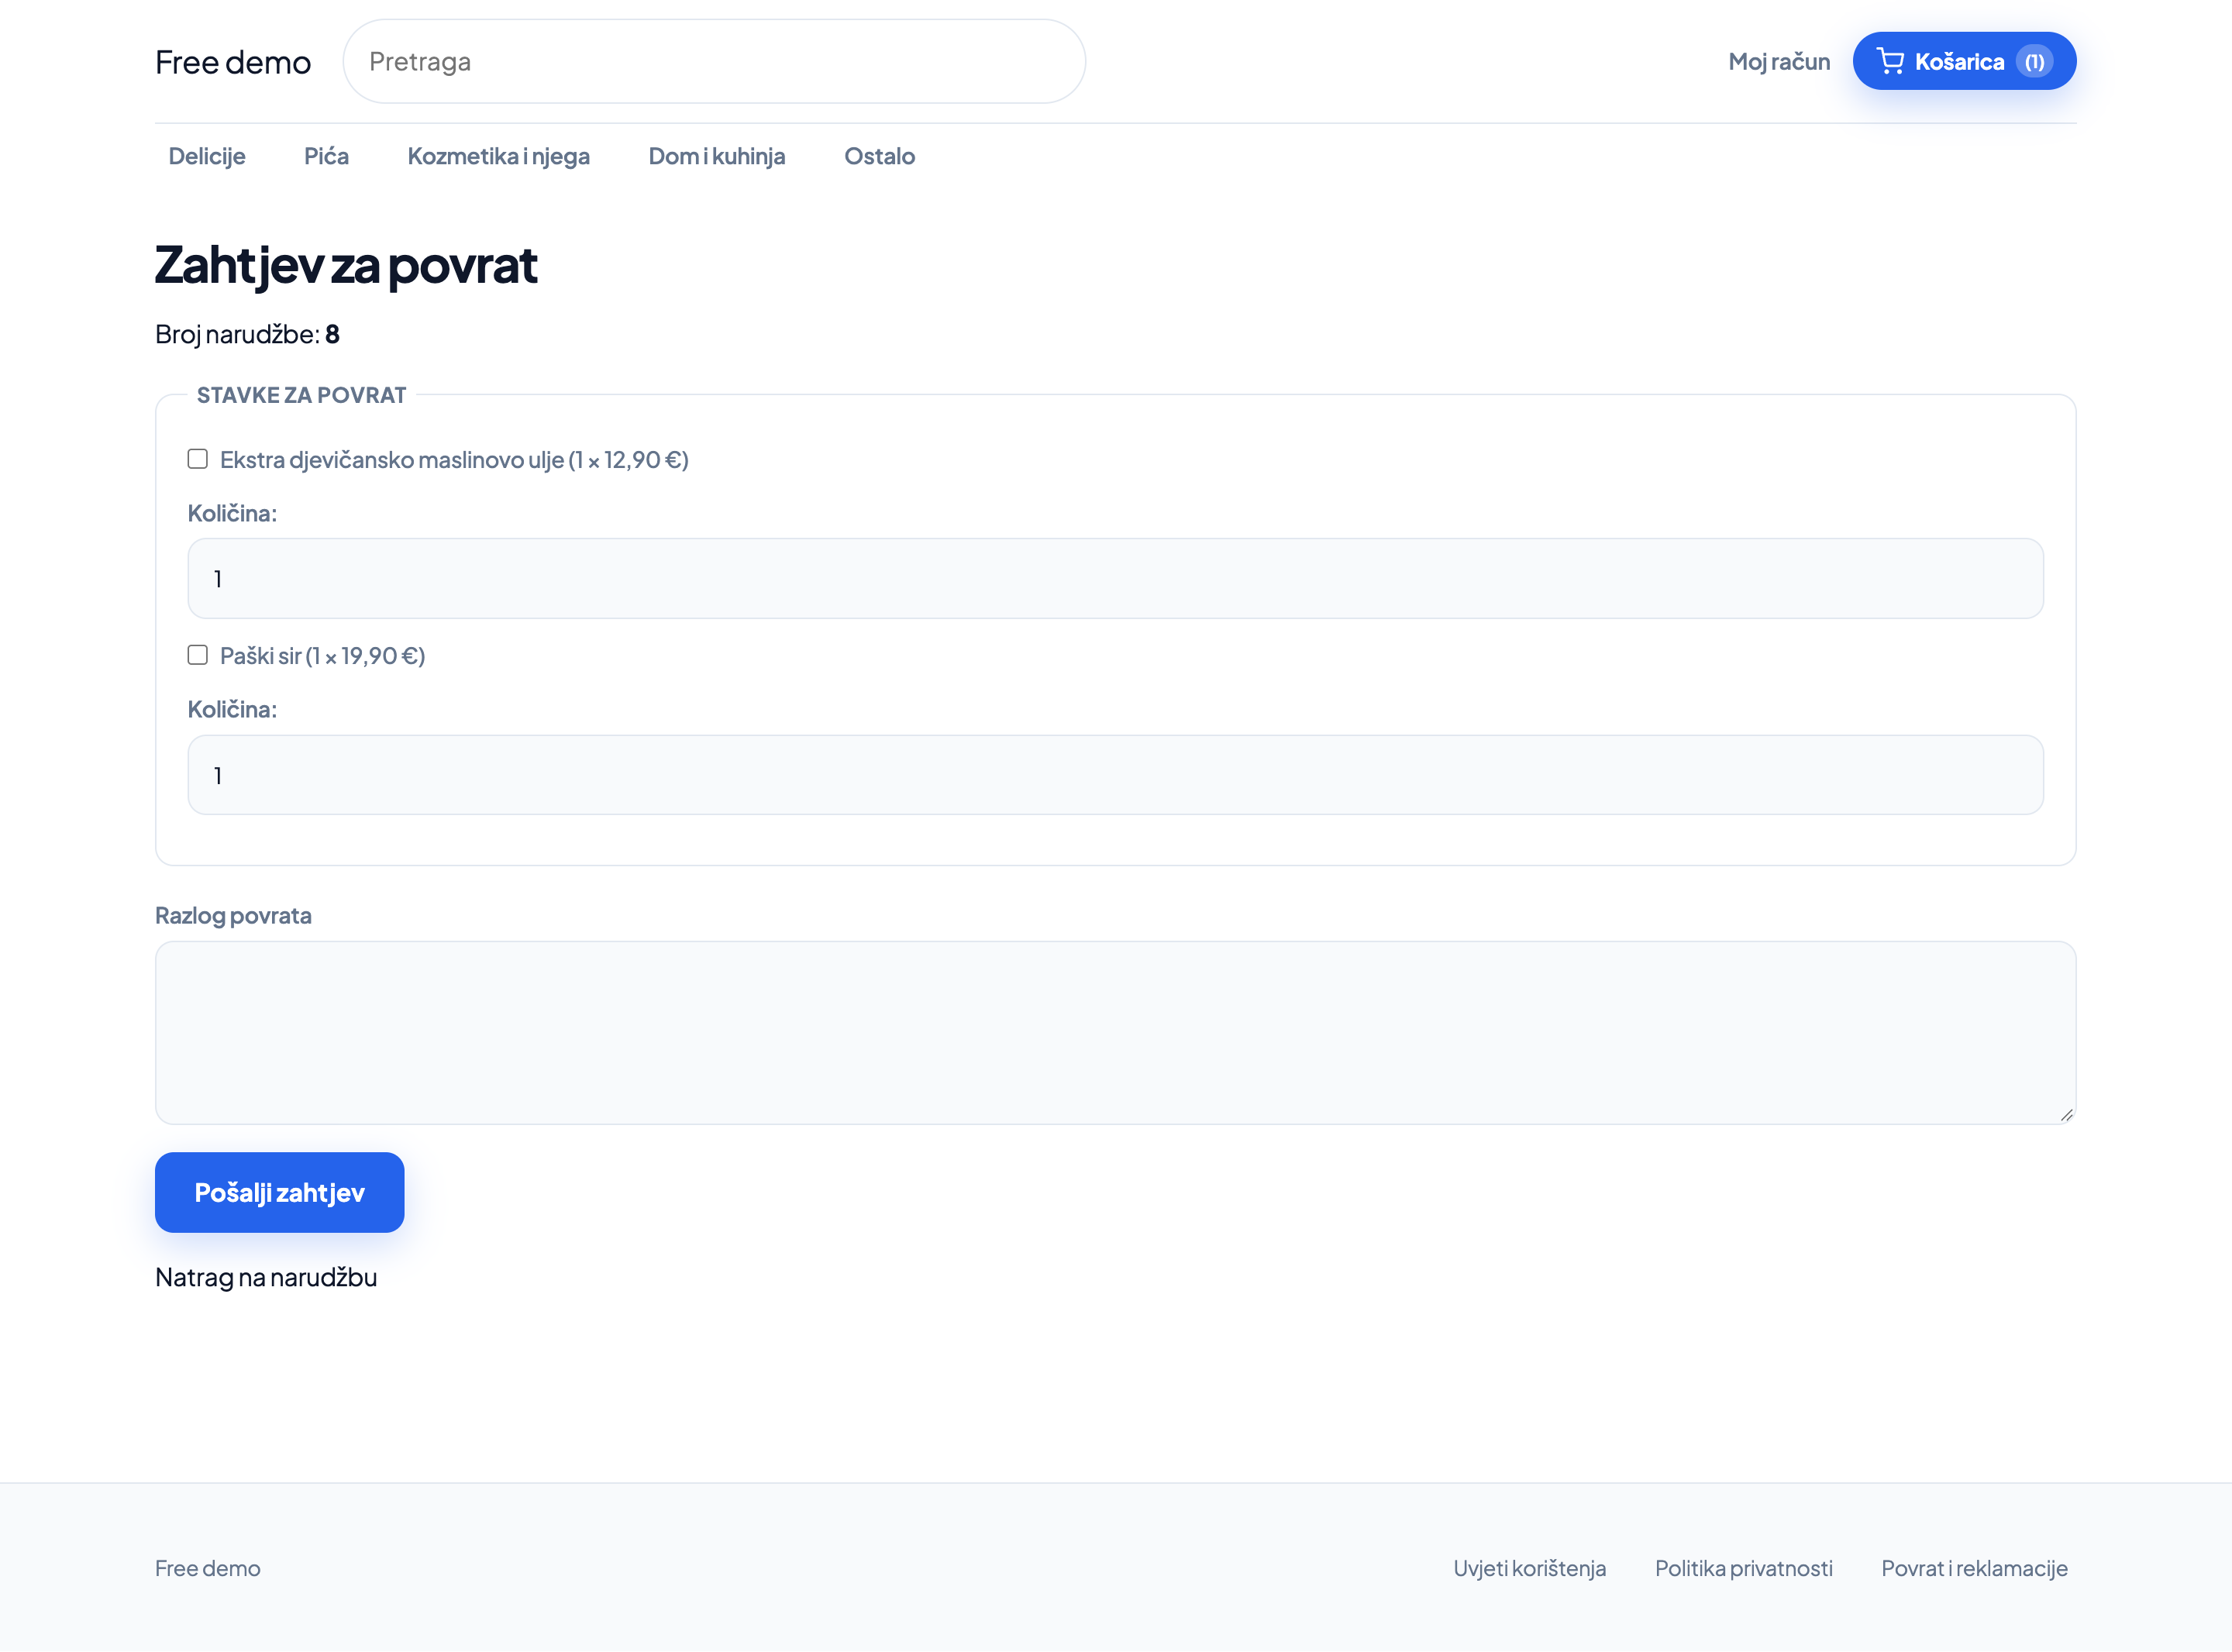The width and height of the screenshot is (2232, 1652).
Task: Open Politika privatnosti footer link
Action: [x=1743, y=1568]
